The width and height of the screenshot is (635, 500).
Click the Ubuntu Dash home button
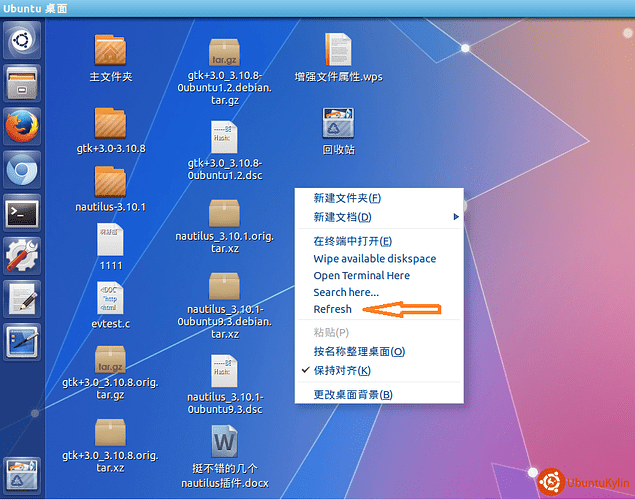point(22,41)
